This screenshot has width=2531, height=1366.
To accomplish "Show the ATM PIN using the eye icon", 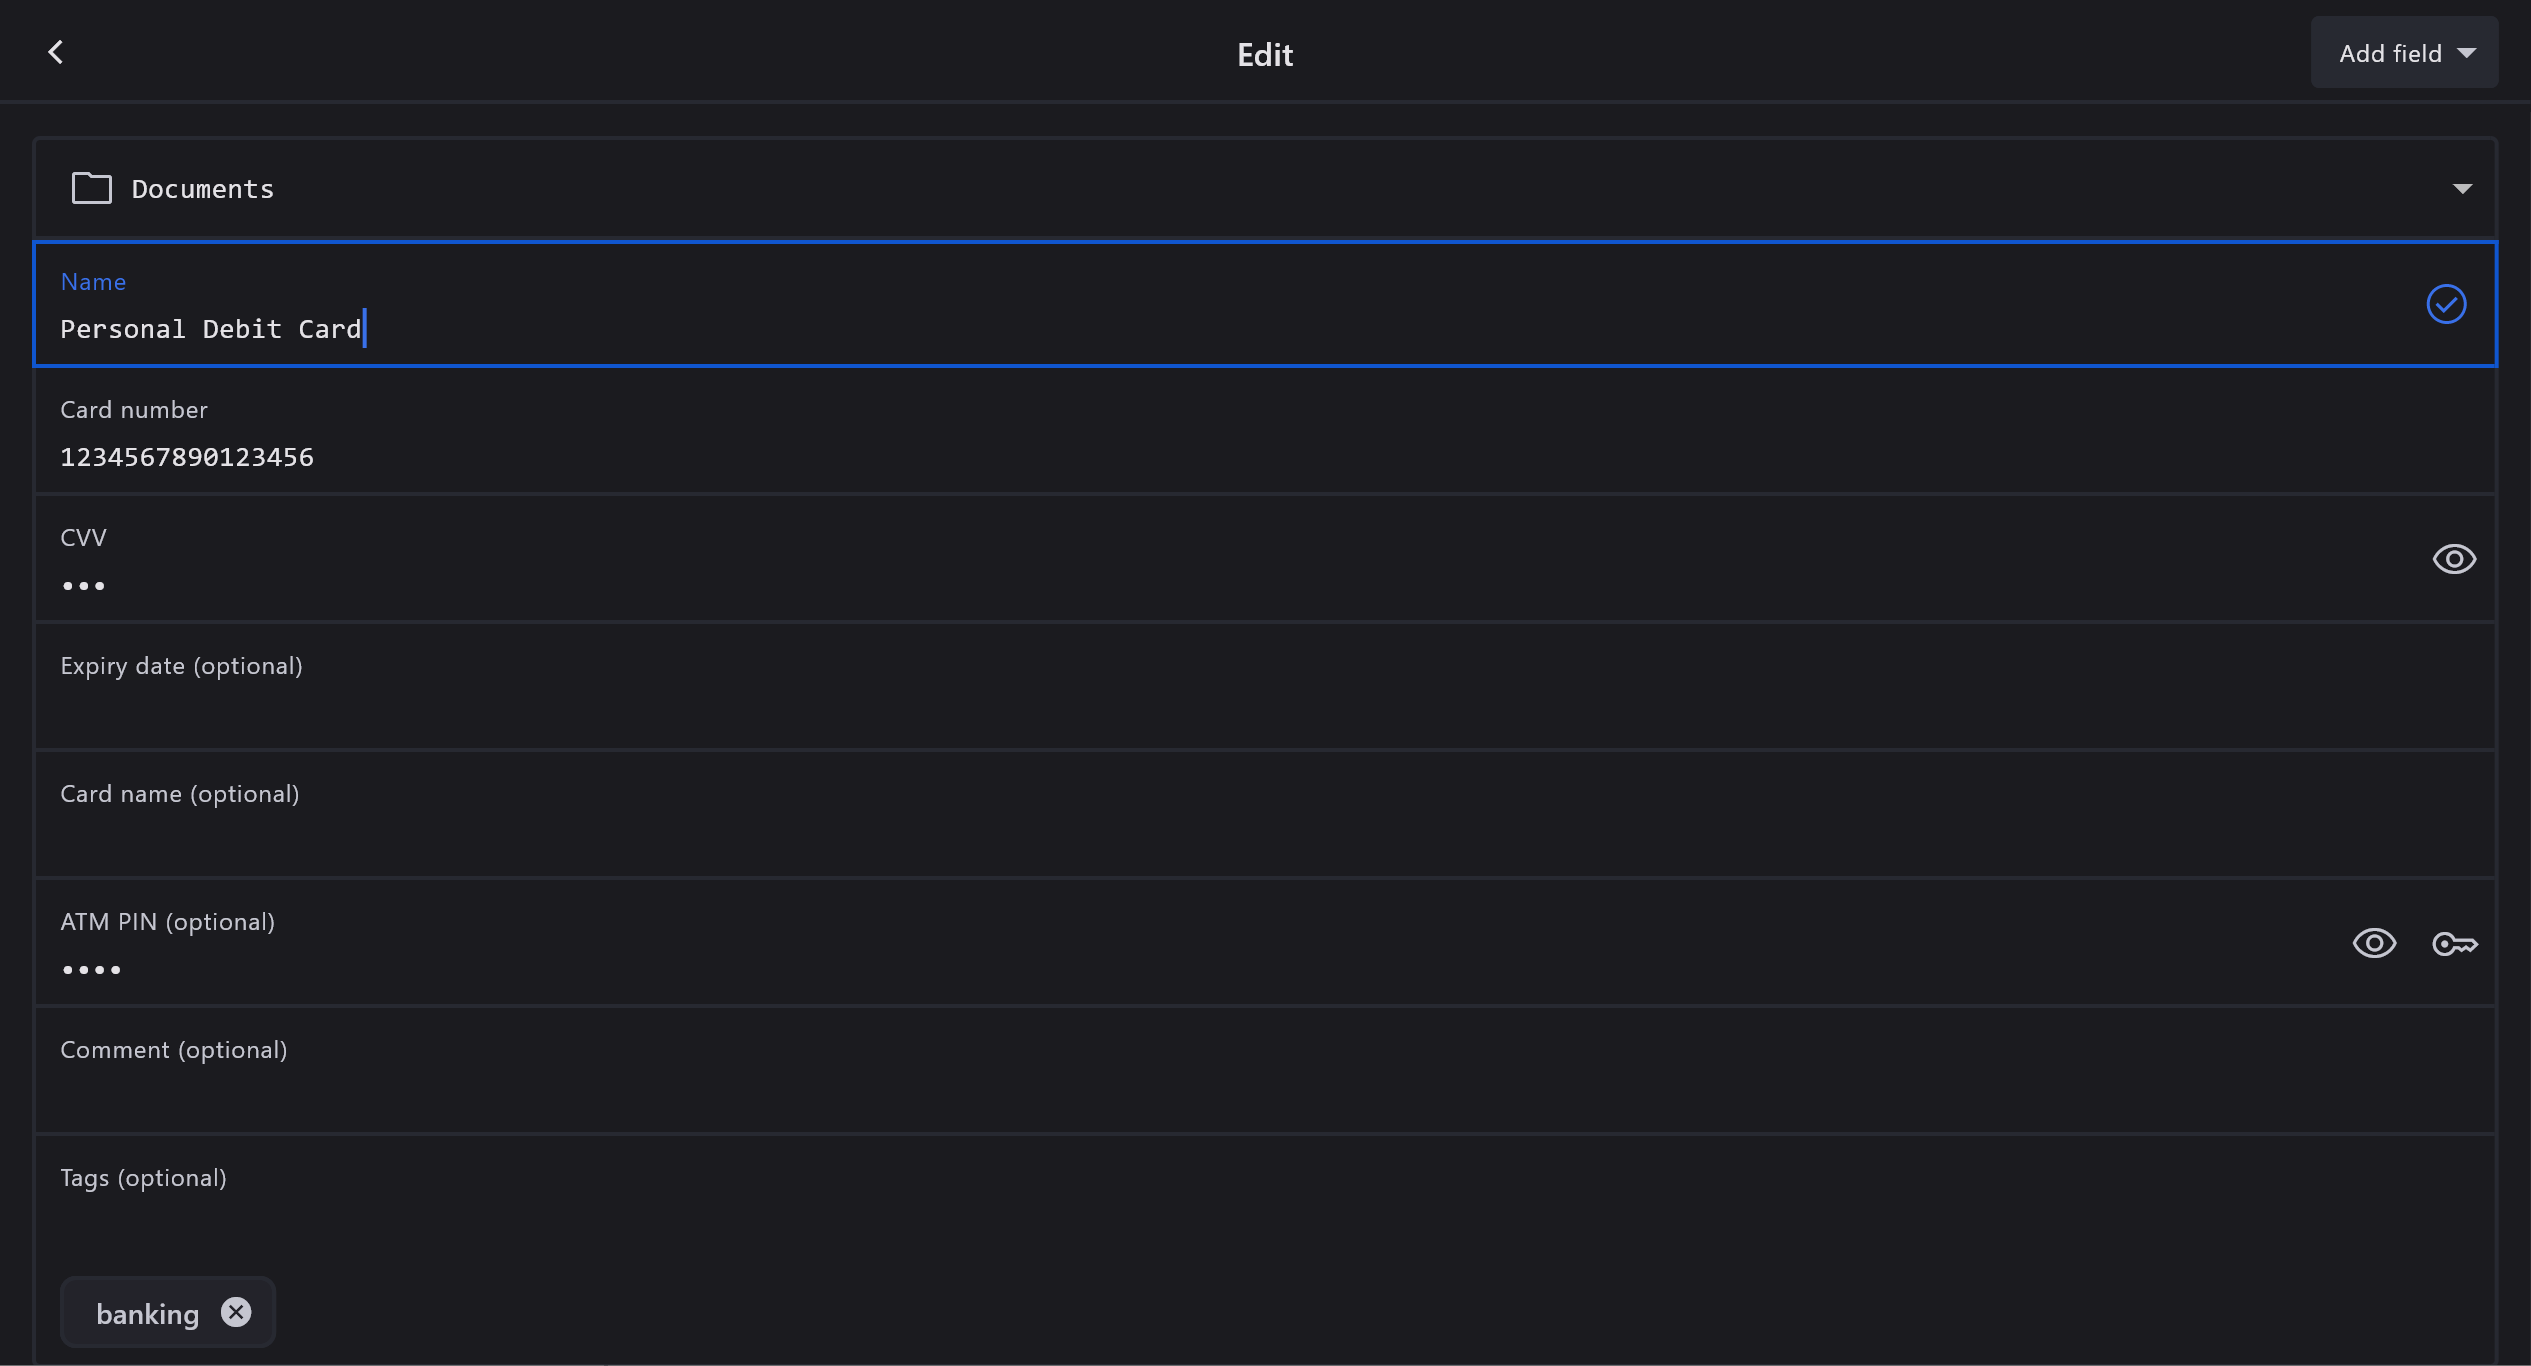I will tap(2374, 943).
